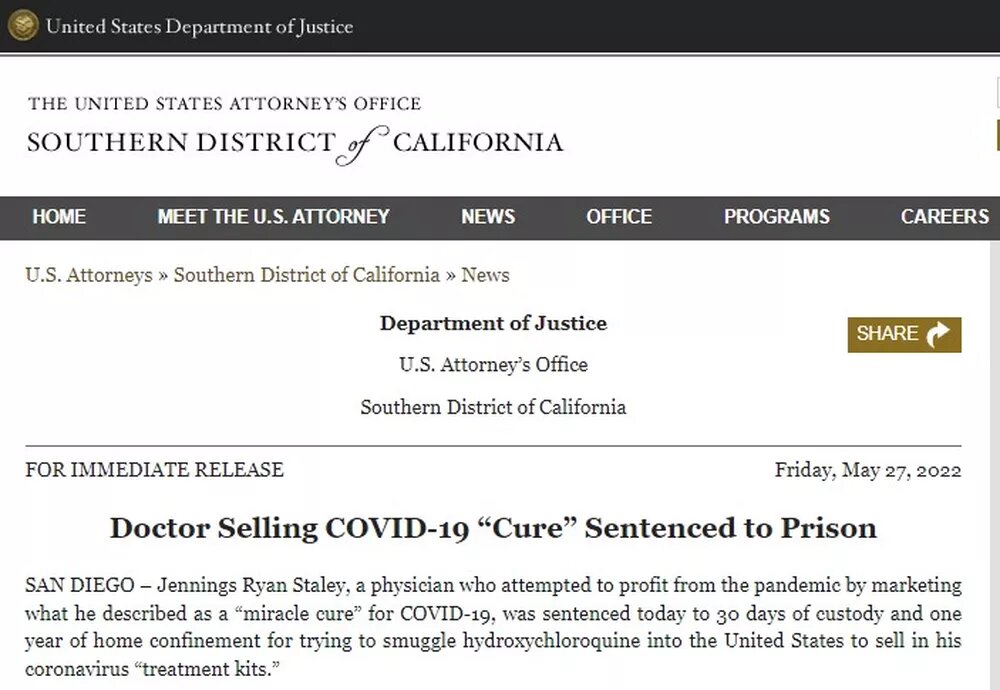Go to the HOME navigation item
1000x690 pixels.
pyautogui.click(x=59, y=216)
